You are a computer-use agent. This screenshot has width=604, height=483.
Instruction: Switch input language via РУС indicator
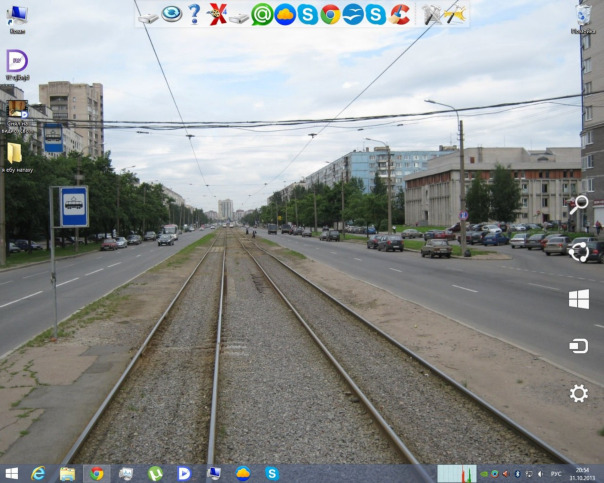click(555, 473)
